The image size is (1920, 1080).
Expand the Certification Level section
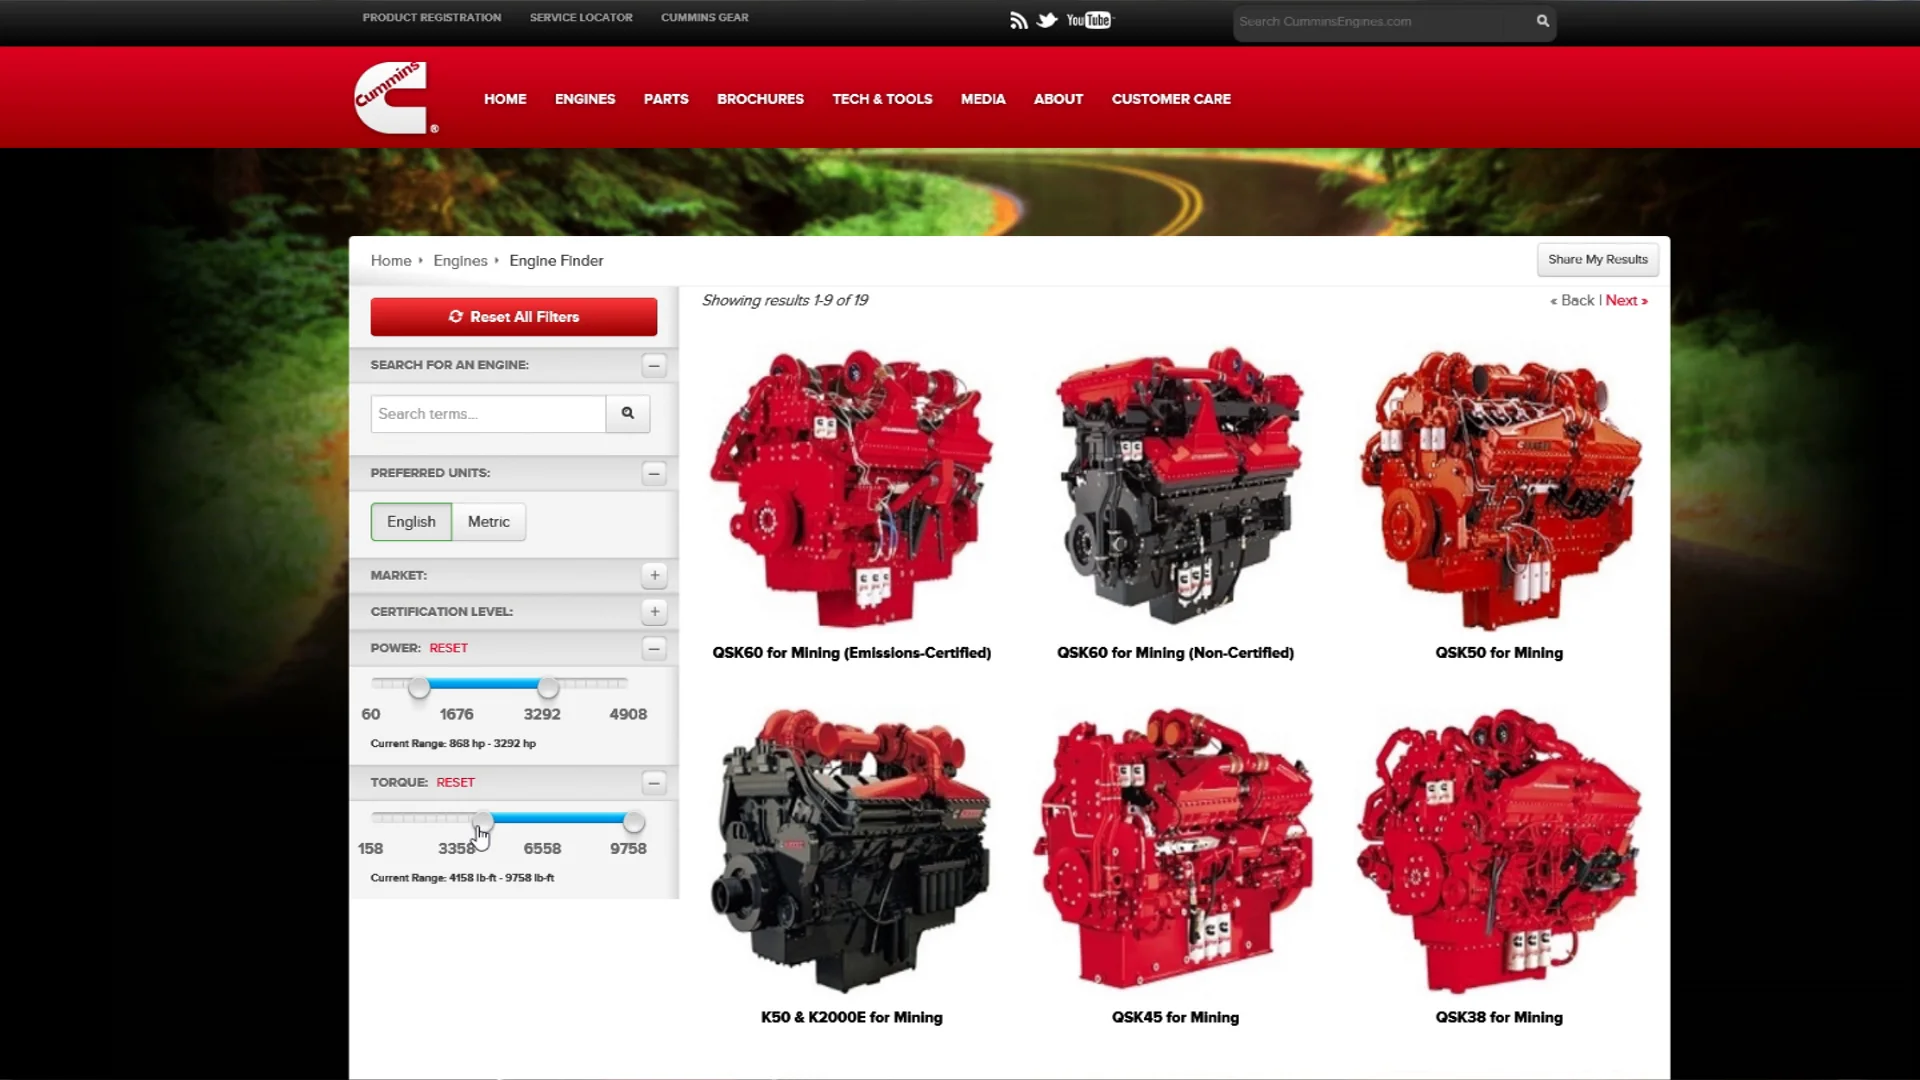pyautogui.click(x=654, y=611)
